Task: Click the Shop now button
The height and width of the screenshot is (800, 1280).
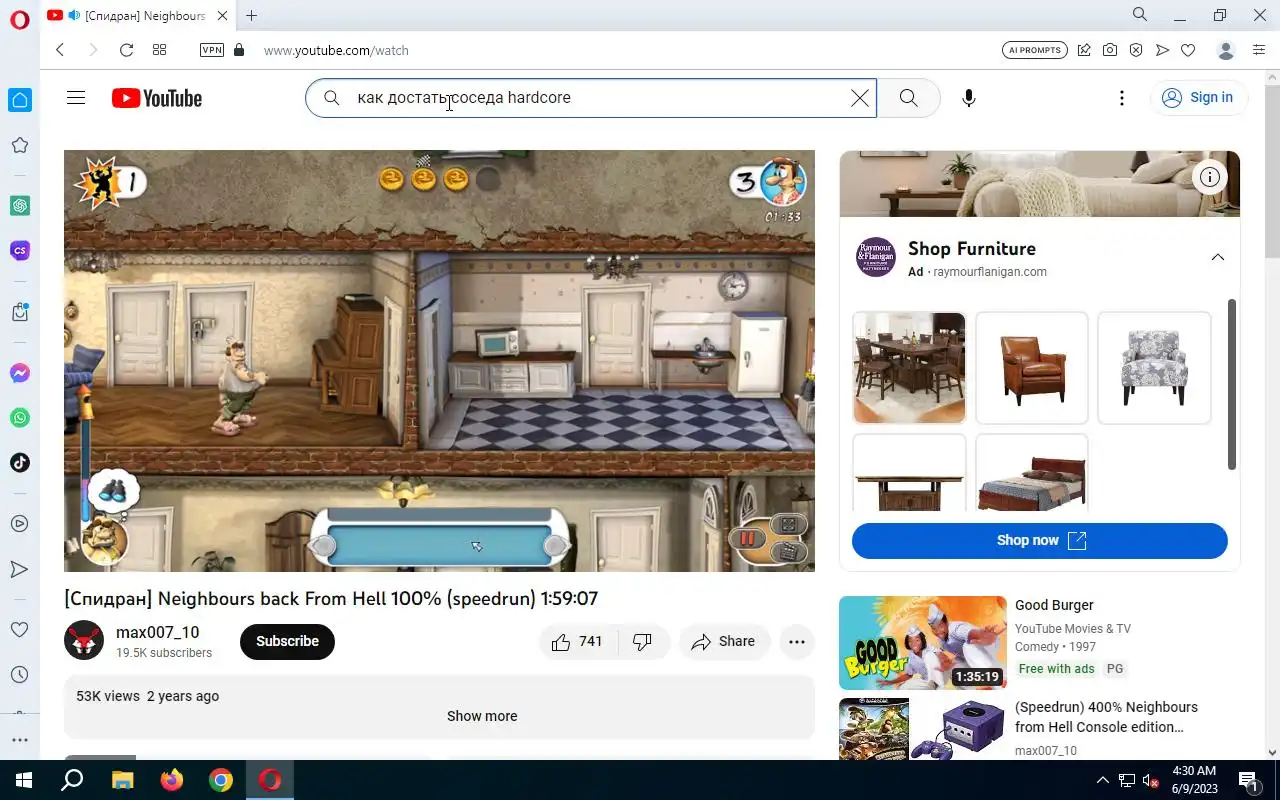Action: [x=1040, y=540]
